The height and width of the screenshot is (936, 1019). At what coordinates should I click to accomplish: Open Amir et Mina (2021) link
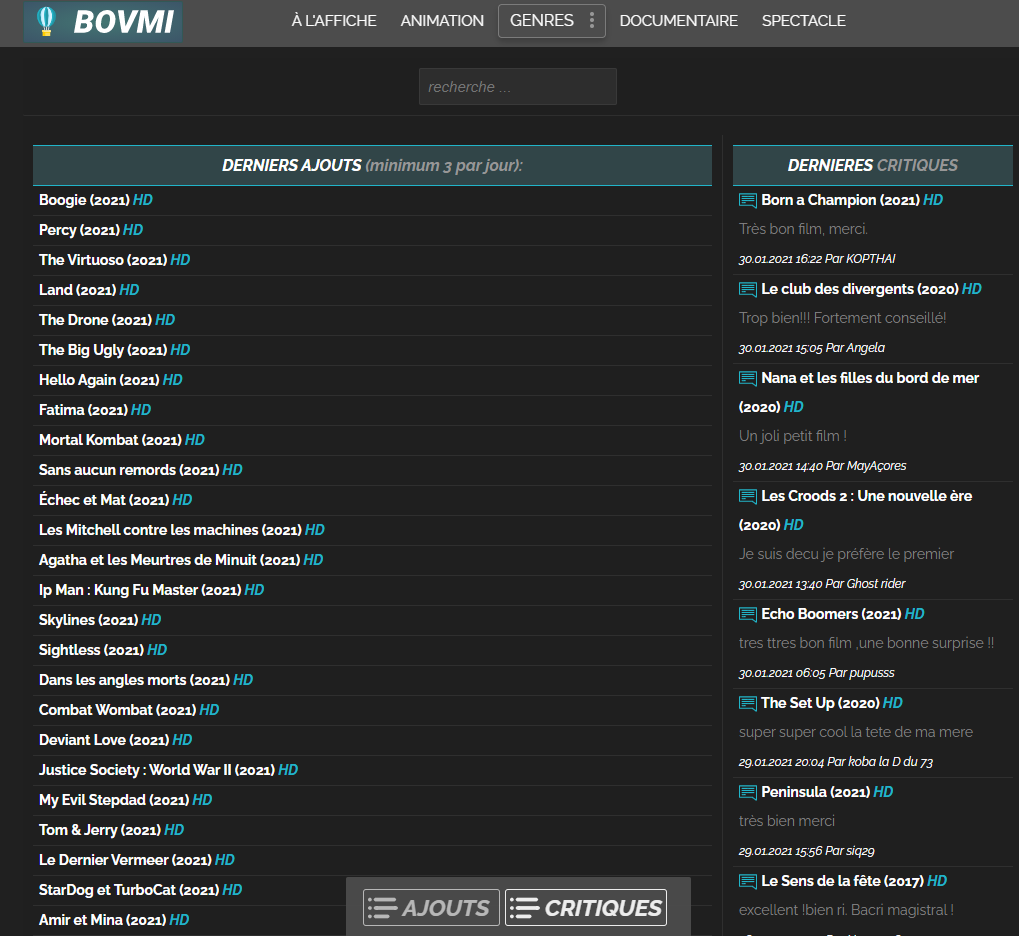[114, 920]
